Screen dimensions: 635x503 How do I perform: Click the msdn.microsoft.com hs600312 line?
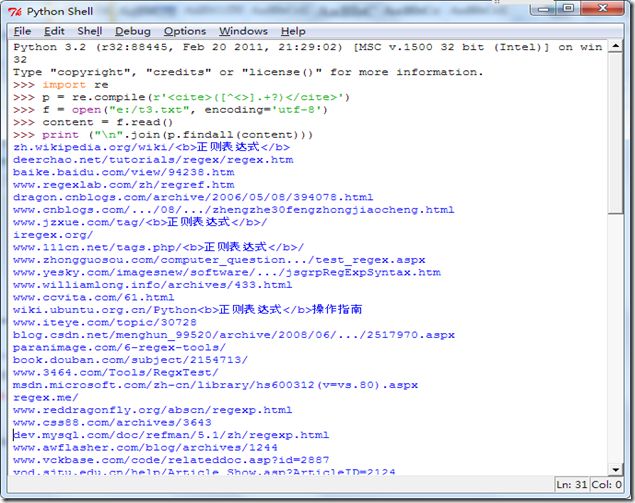pos(215,386)
